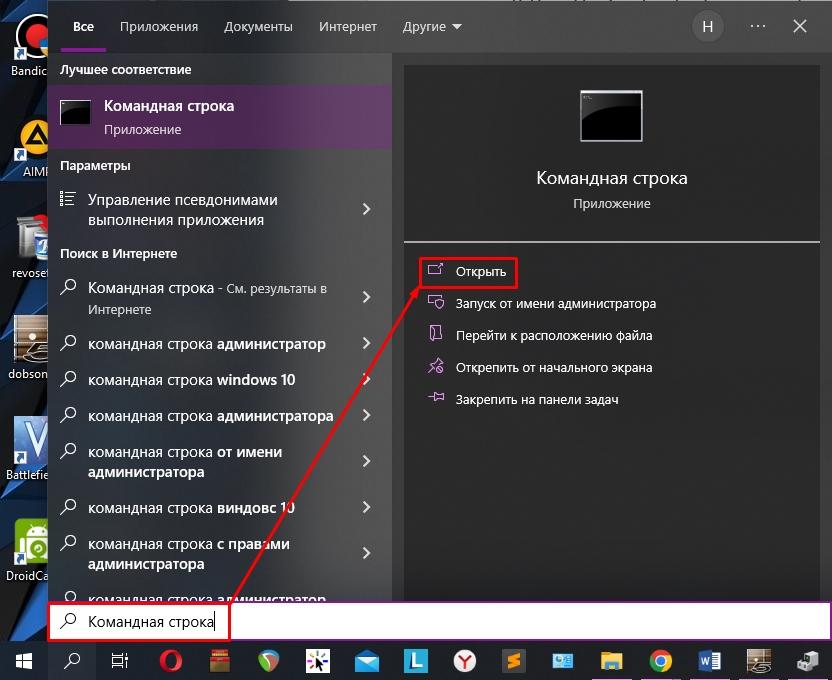The width and height of the screenshot is (832, 680).
Task: Open the cursor-click app on the taskbar
Action: [x=318, y=661]
